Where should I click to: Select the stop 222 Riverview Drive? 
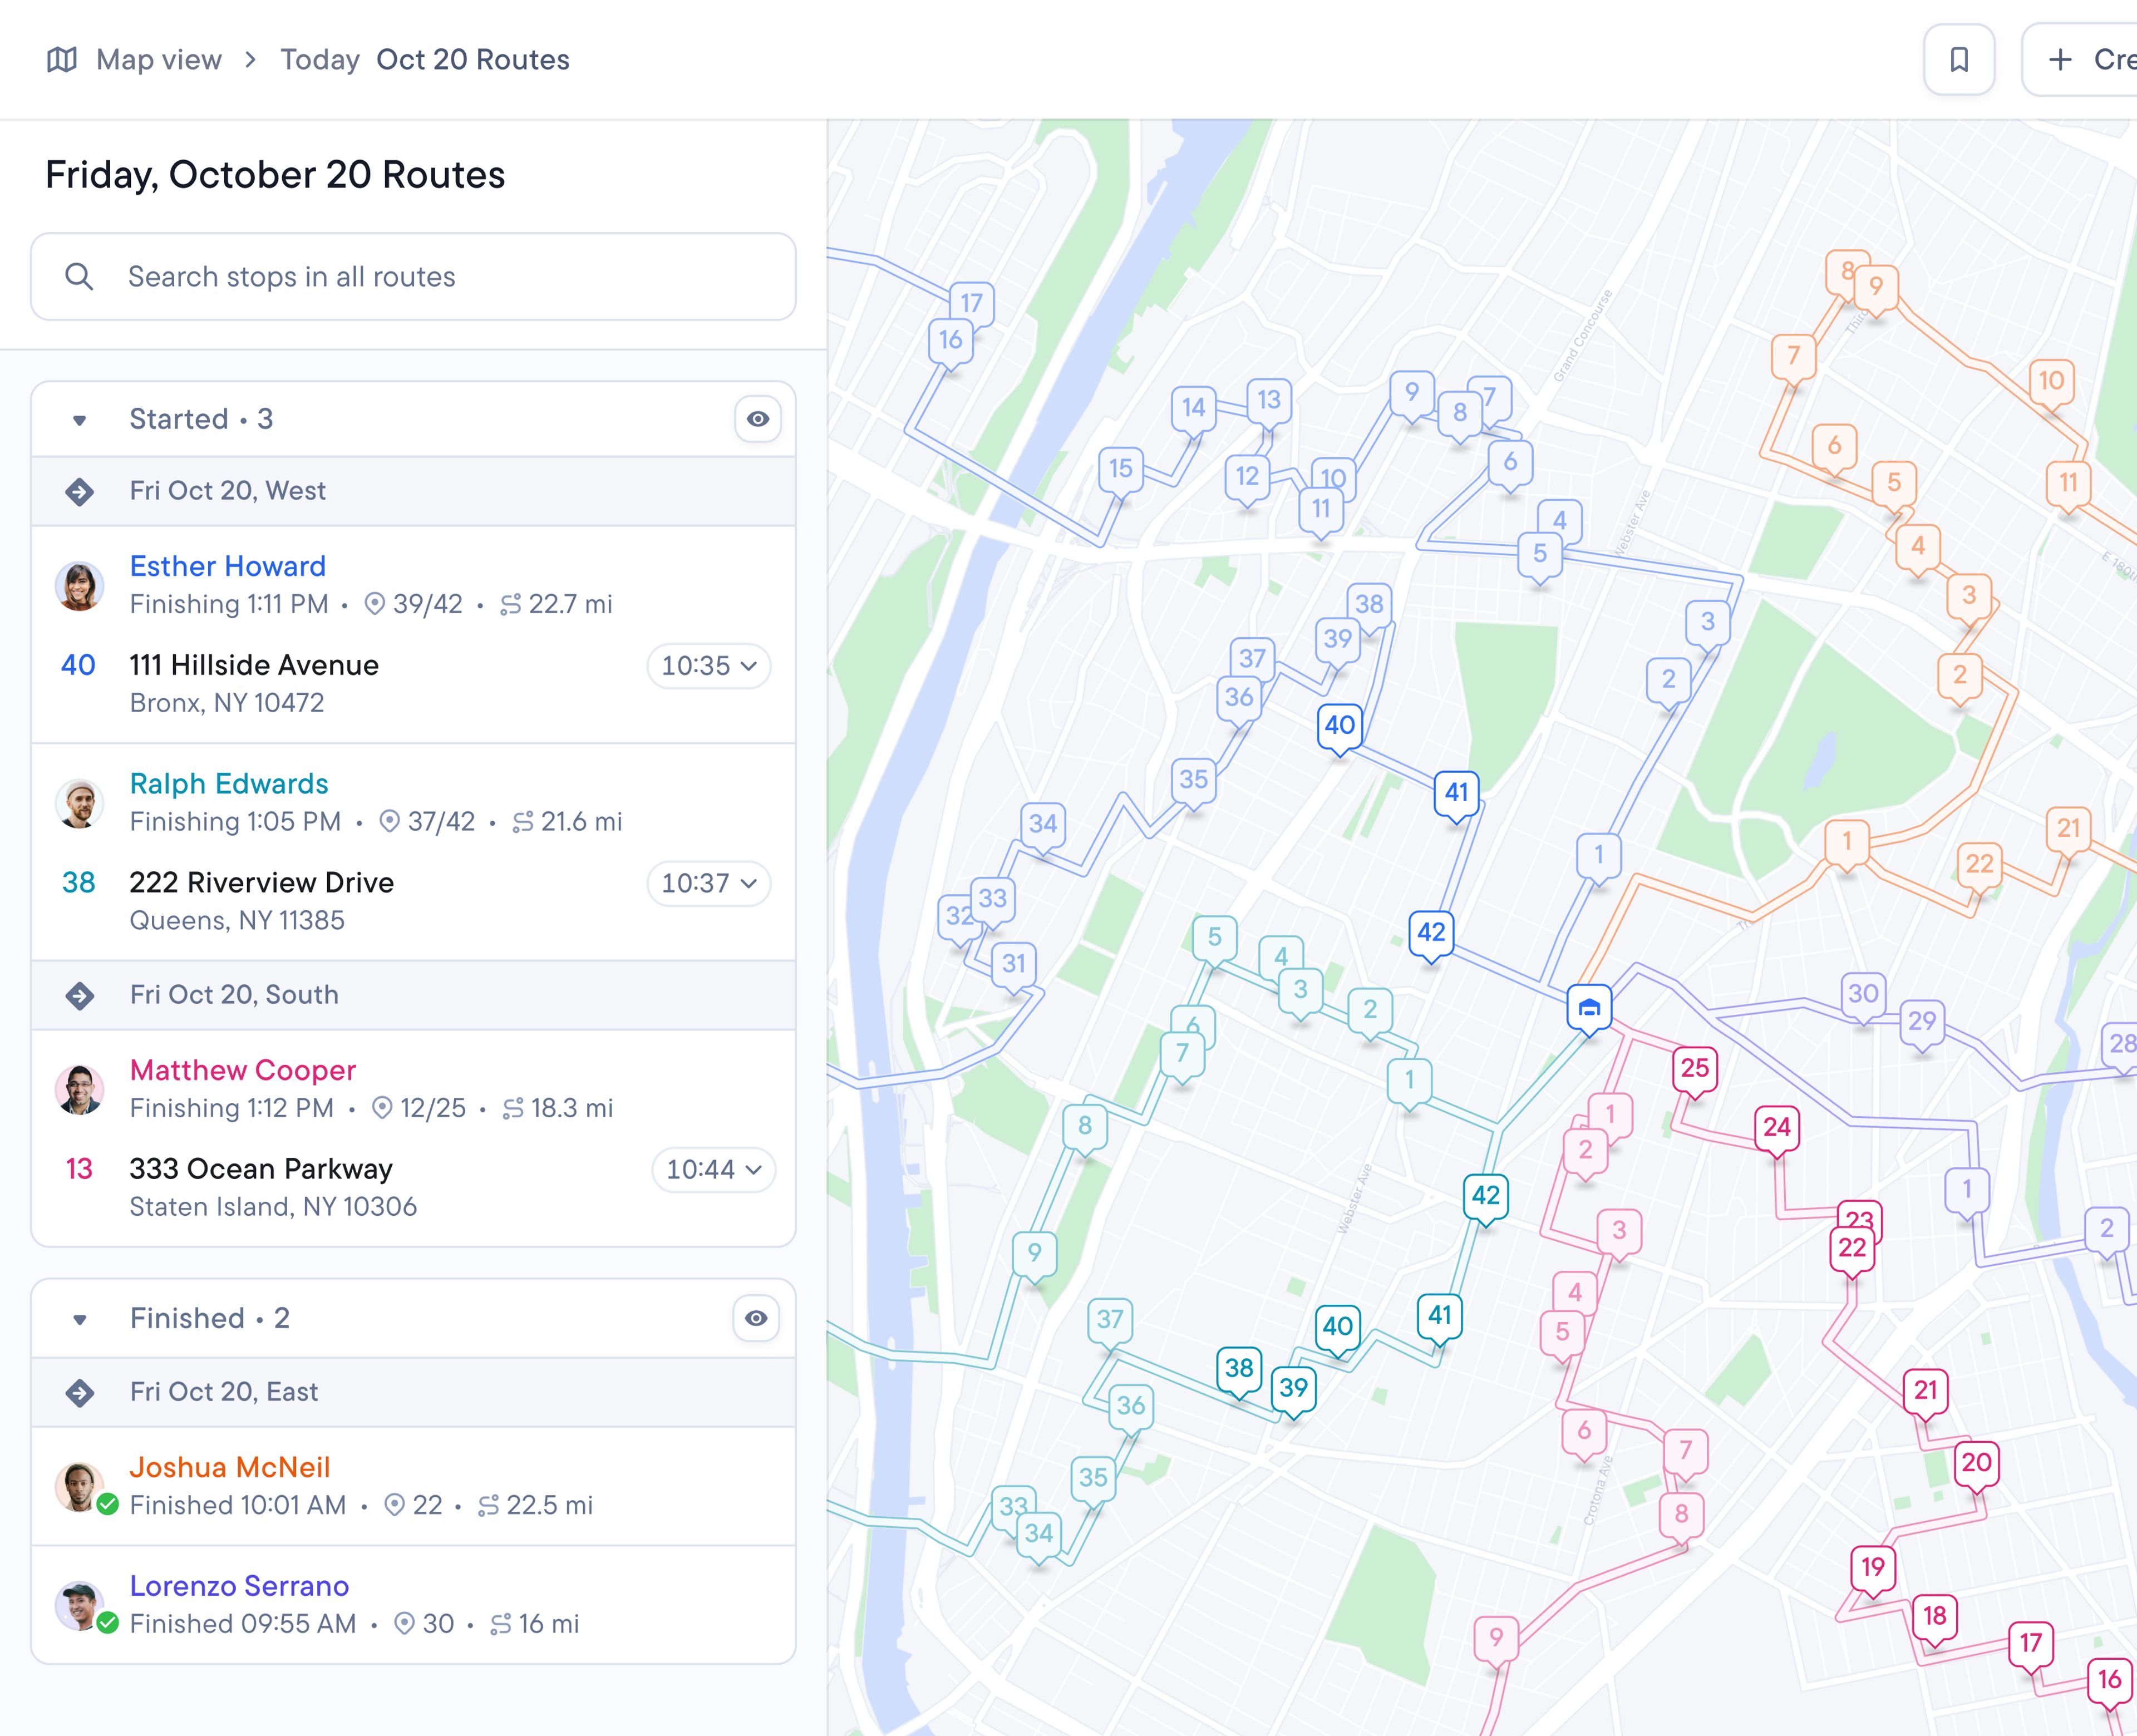[262, 883]
